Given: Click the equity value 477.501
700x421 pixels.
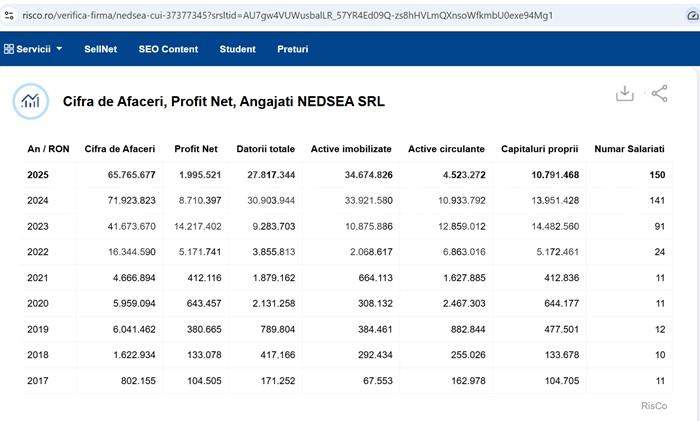Looking at the screenshot, I should click(x=562, y=329).
